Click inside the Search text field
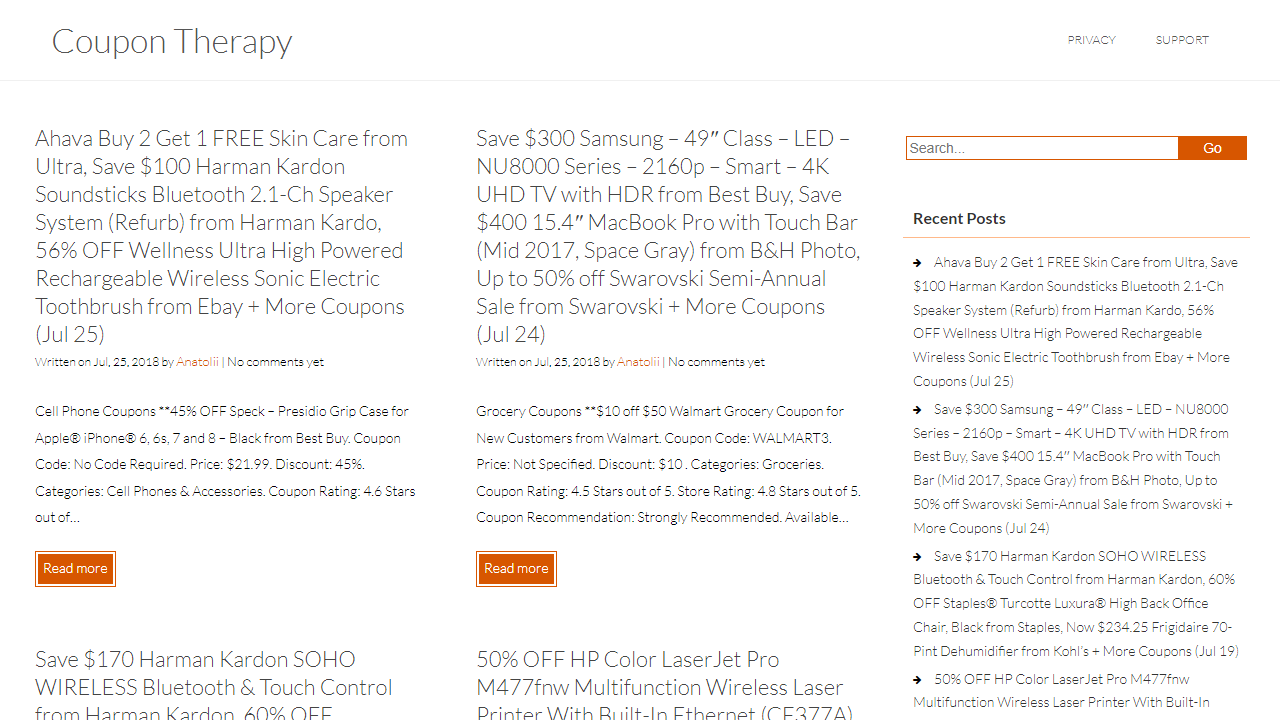 click(1042, 147)
